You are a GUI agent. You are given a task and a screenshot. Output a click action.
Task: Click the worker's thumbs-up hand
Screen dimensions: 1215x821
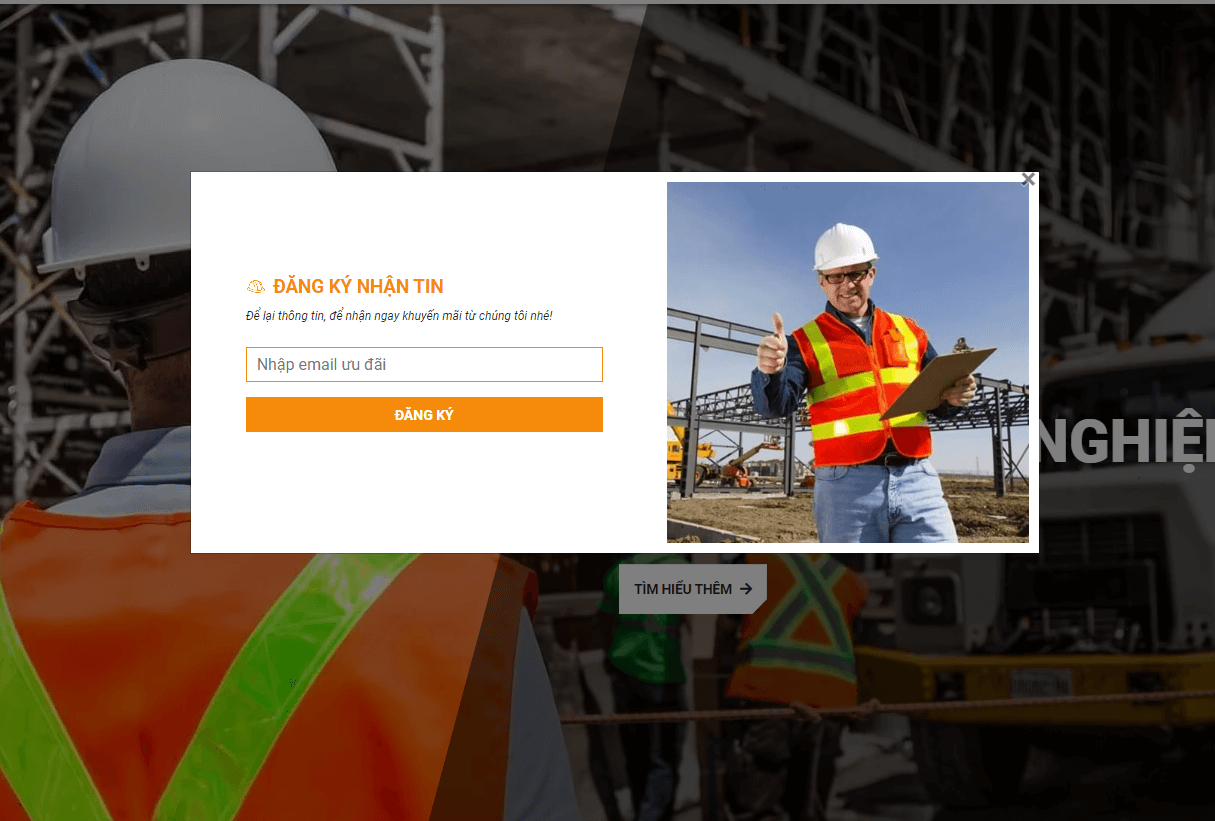pyautogui.click(x=771, y=345)
